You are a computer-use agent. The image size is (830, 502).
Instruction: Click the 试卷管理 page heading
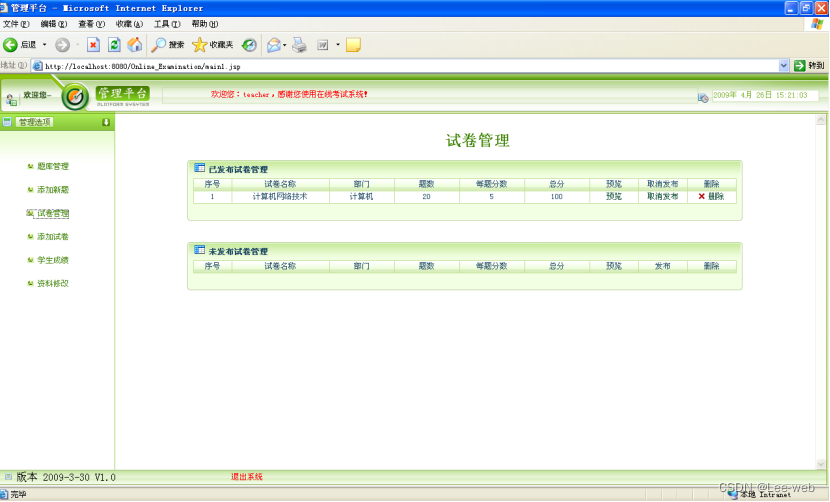(x=477, y=140)
